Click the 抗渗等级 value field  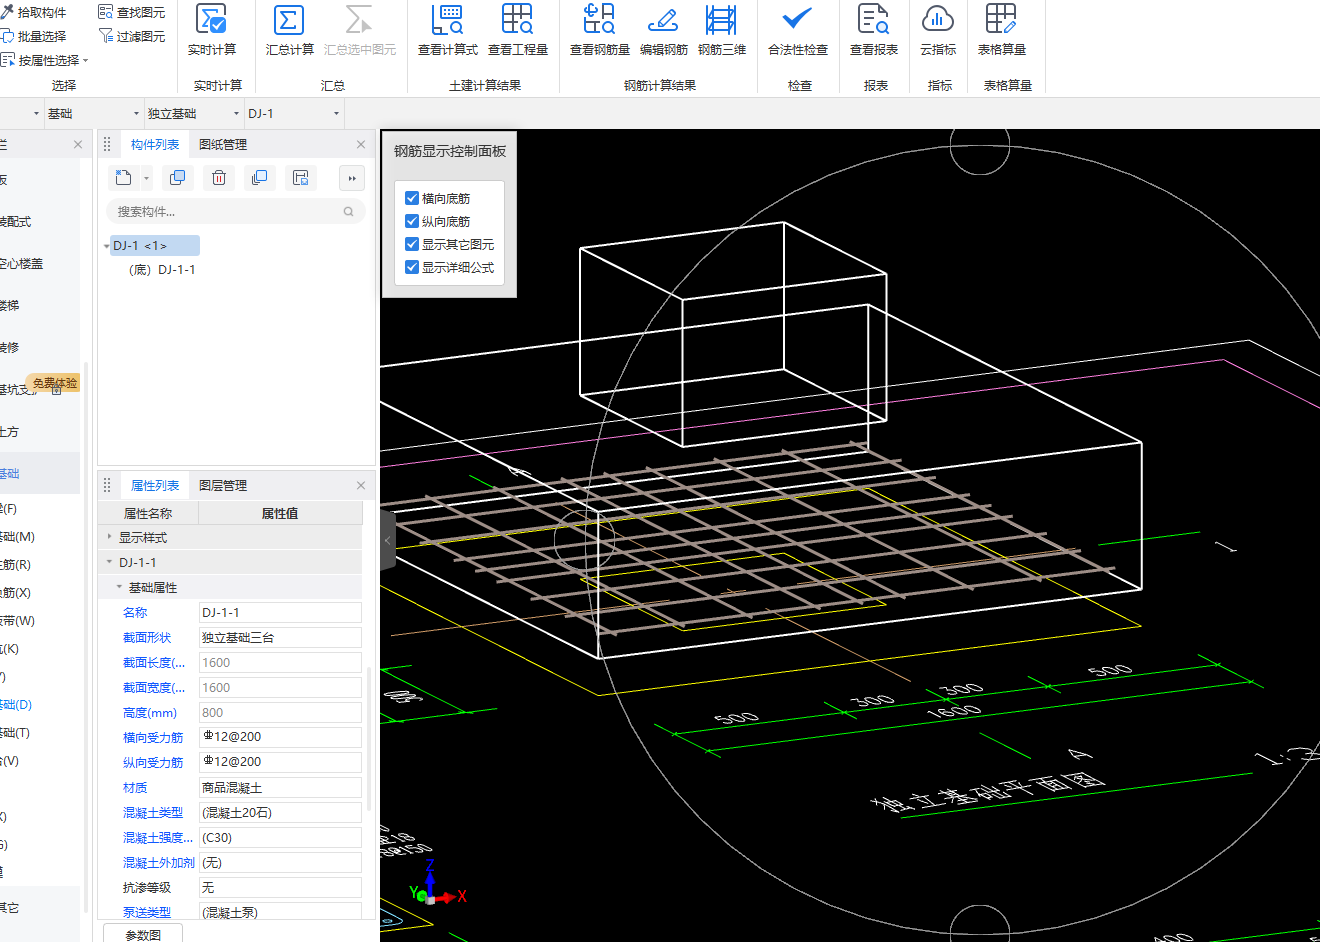point(280,887)
